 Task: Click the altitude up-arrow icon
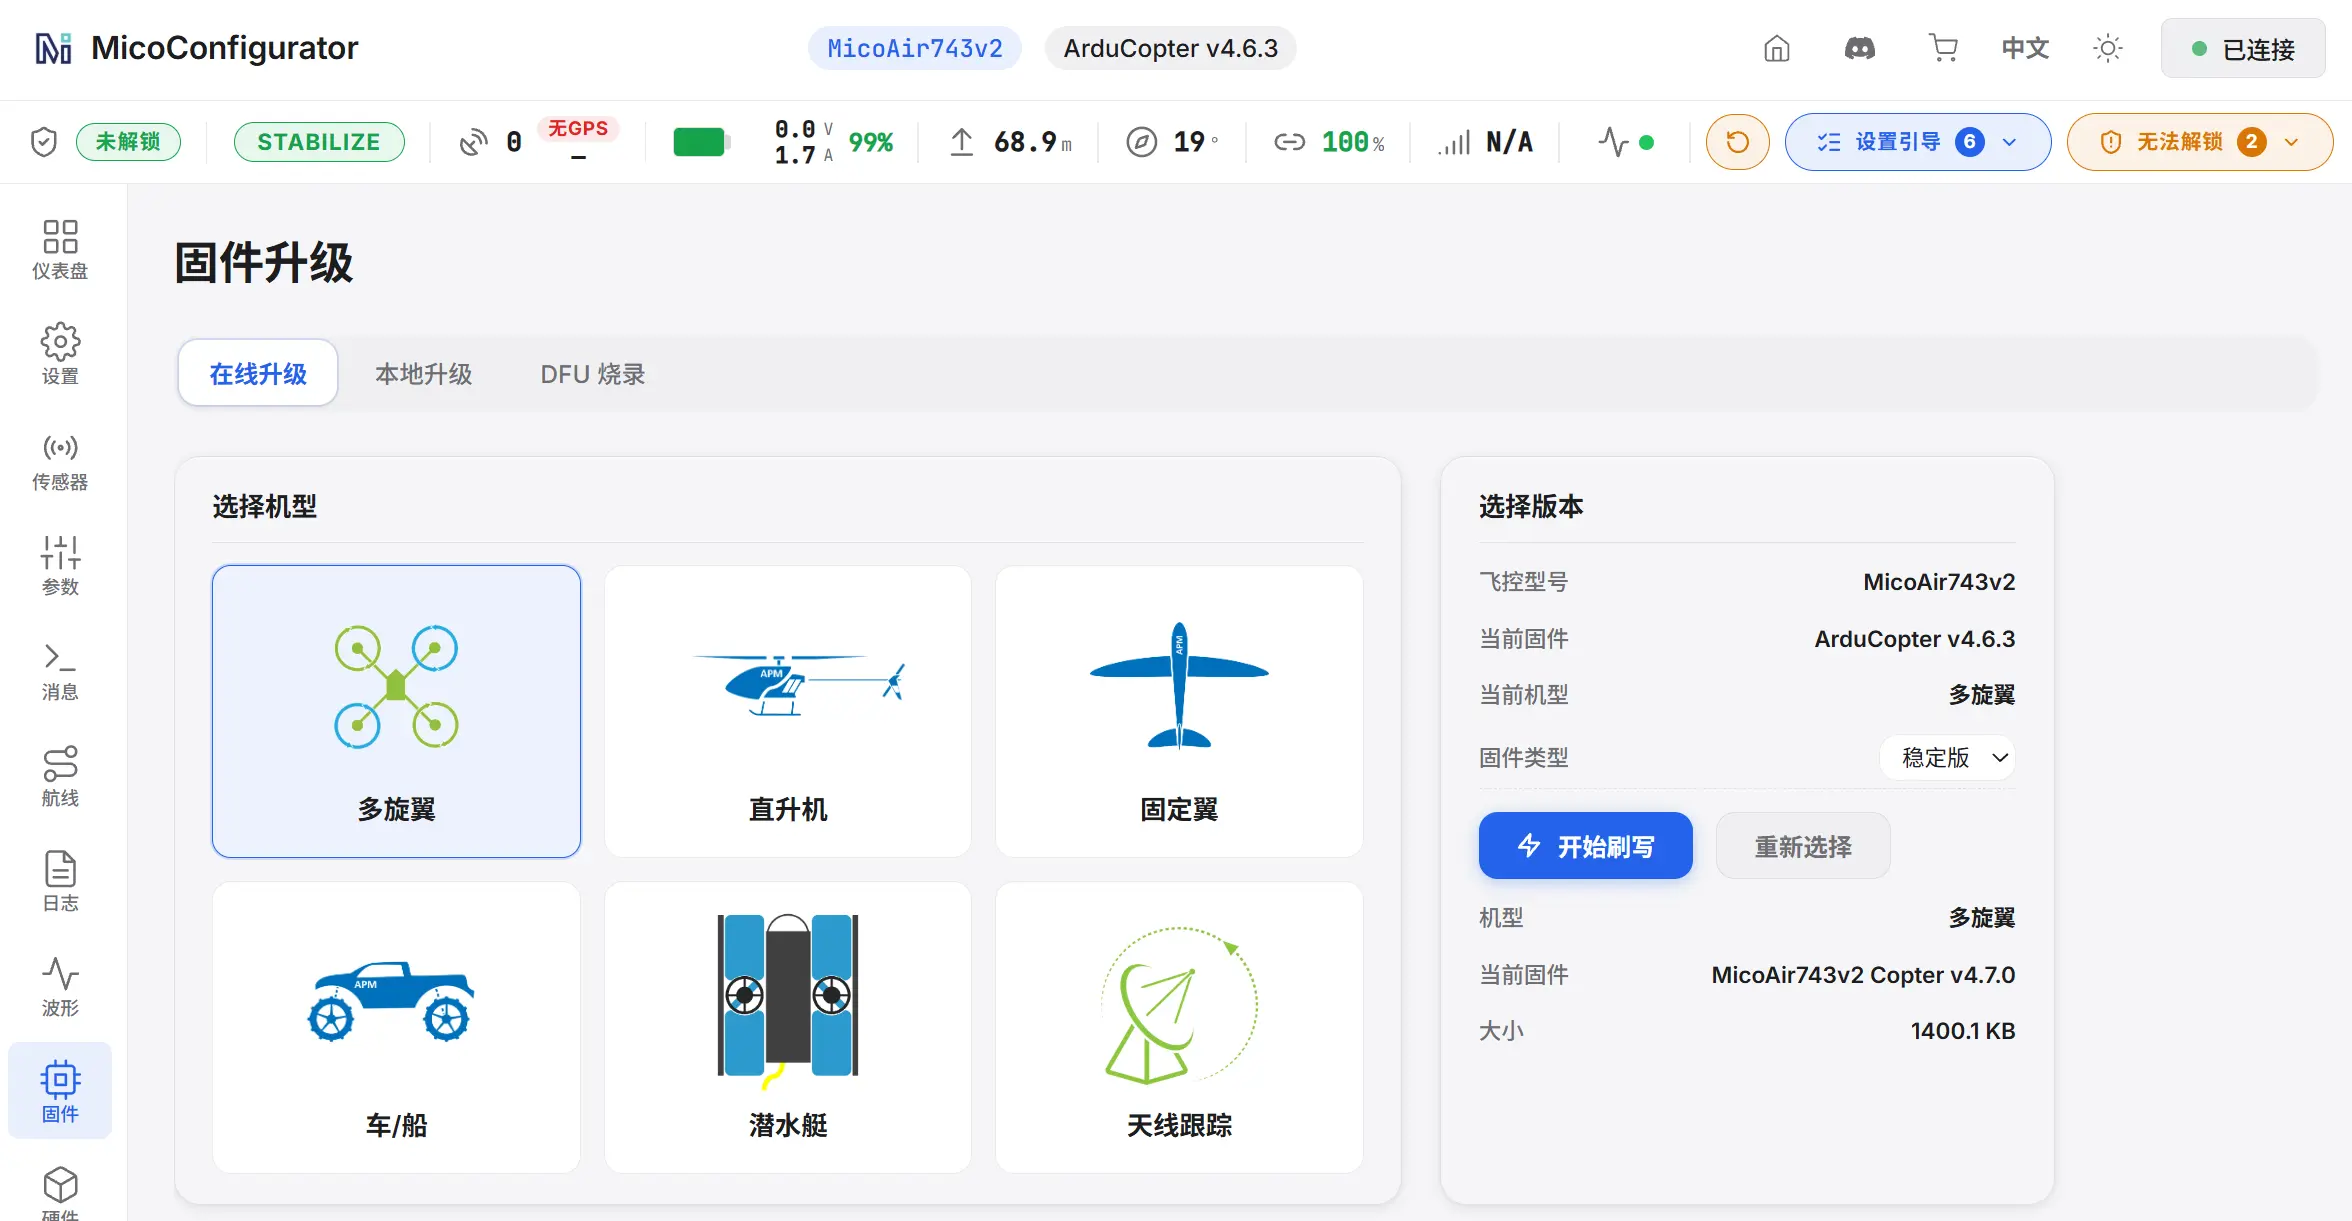(961, 142)
